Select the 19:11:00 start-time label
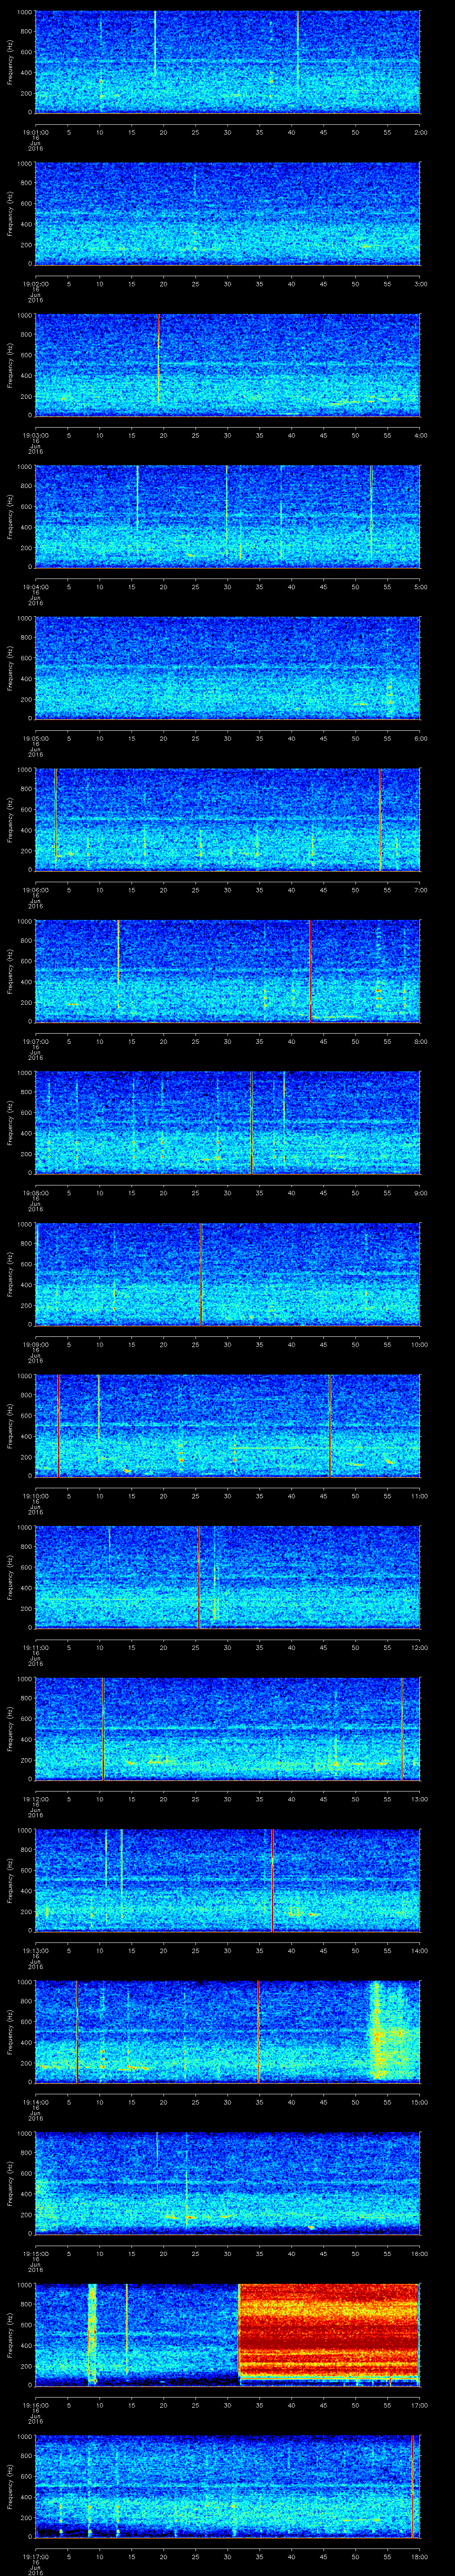Viewport: 455px width, 2576px height. pos(35,1647)
